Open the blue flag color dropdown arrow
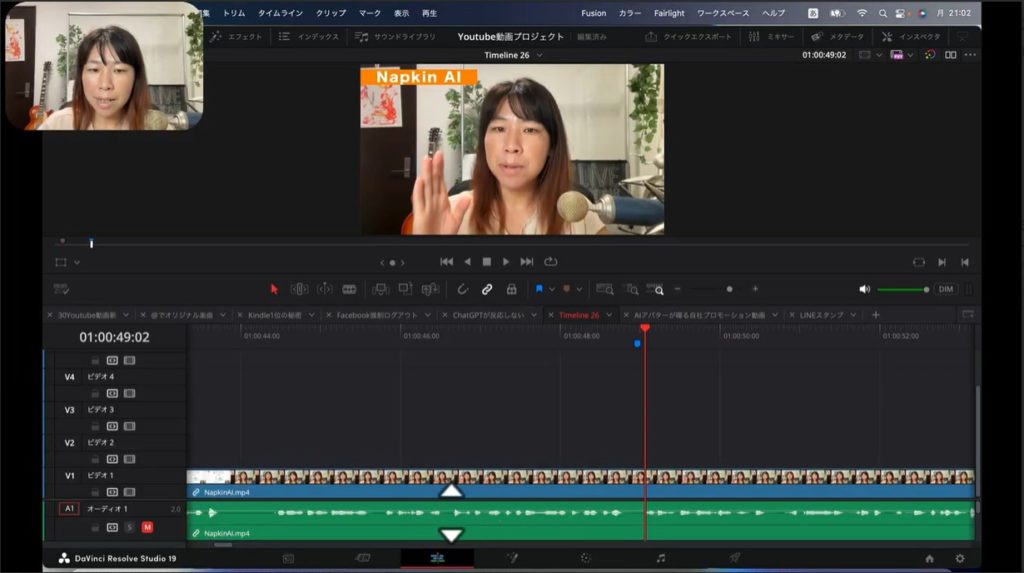Viewport: 1024px width, 573px height. click(551, 289)
